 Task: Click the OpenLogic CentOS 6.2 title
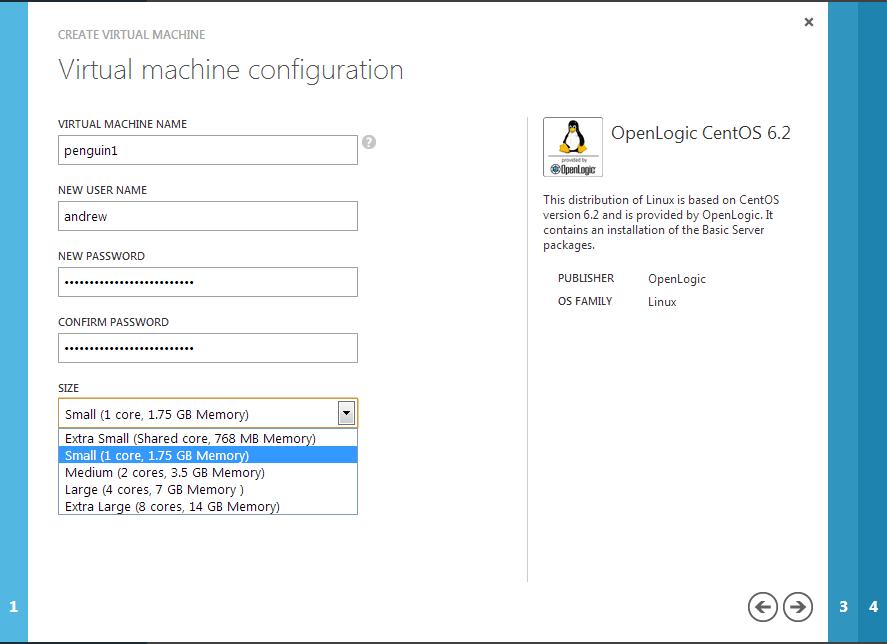(700, 133)
